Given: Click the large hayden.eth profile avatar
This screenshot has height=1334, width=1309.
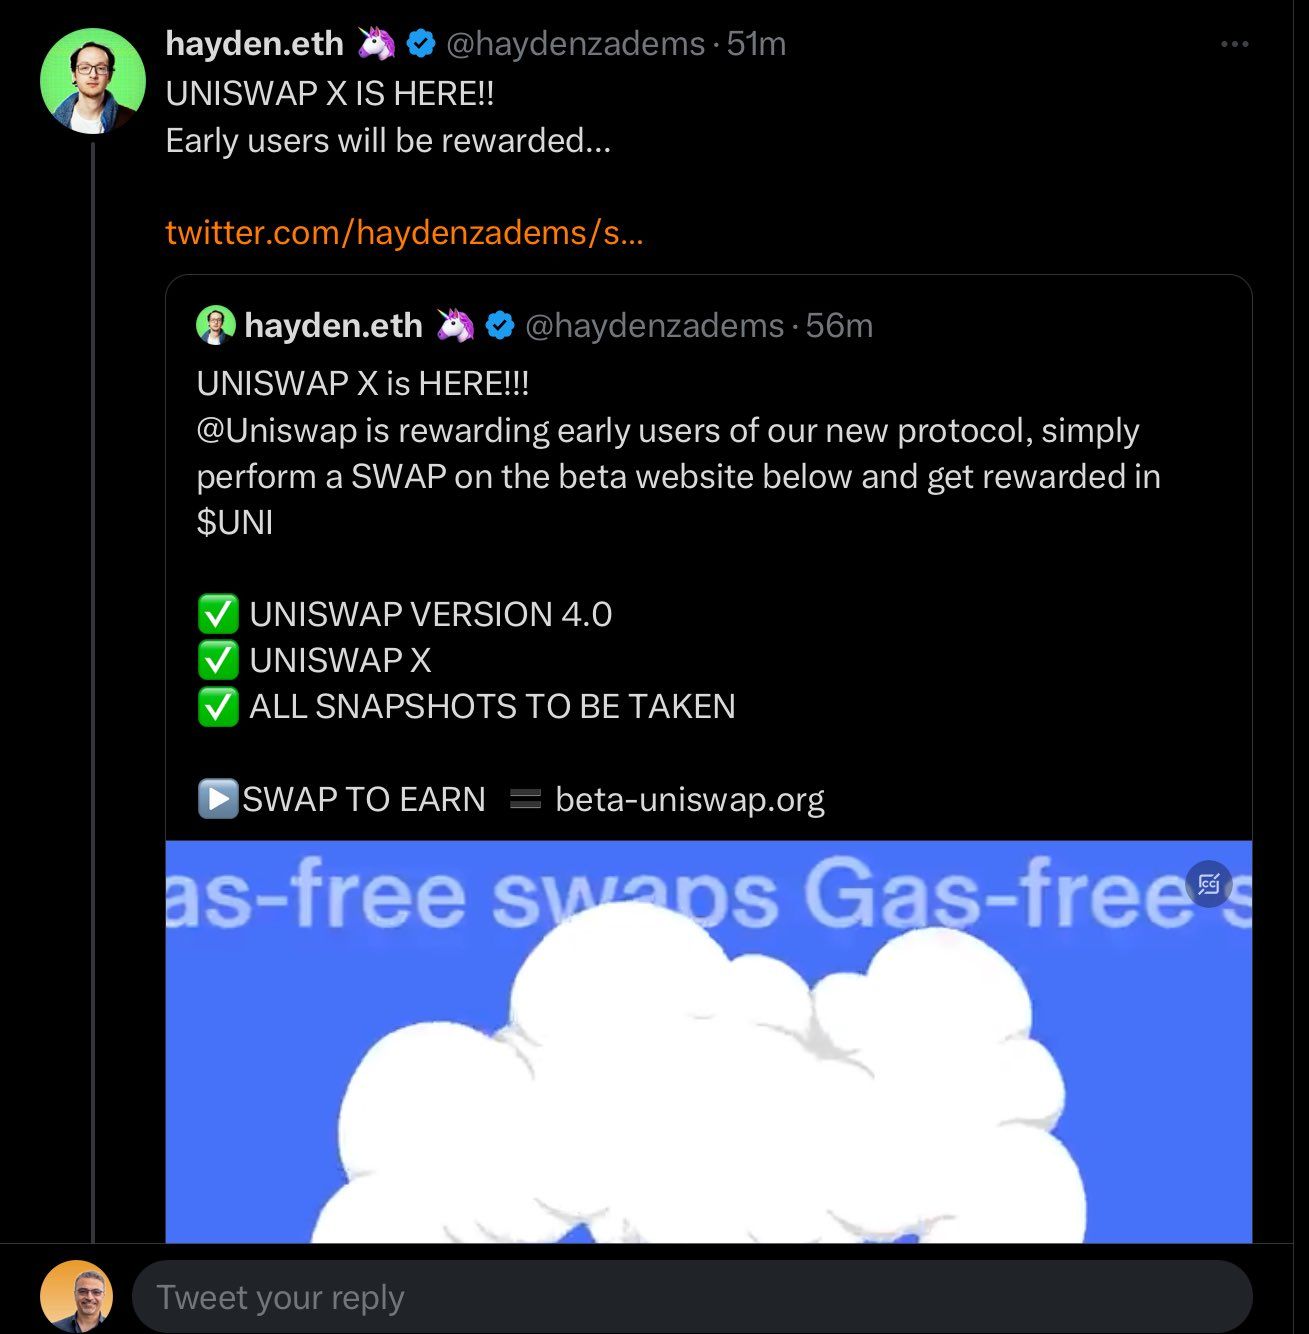Looking at the screenshot, I should pos(92,81).
